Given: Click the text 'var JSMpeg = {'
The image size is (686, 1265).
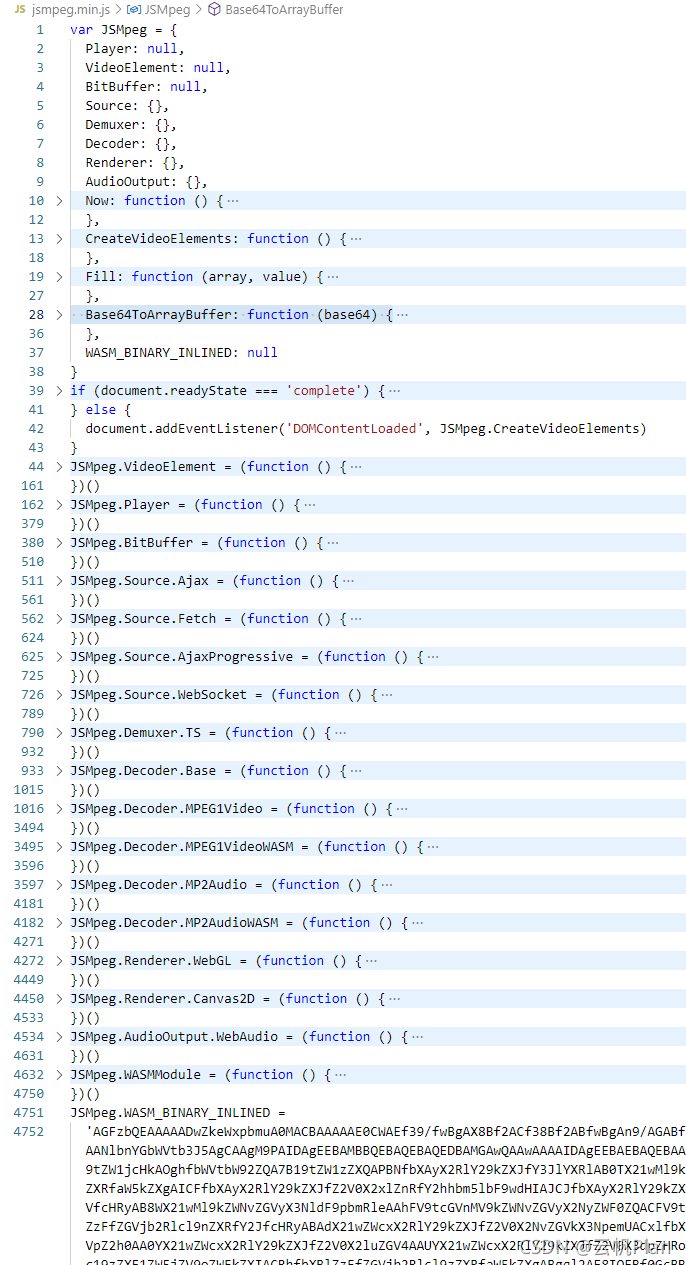Looking at the screenshot, I should tap(124, 30).
